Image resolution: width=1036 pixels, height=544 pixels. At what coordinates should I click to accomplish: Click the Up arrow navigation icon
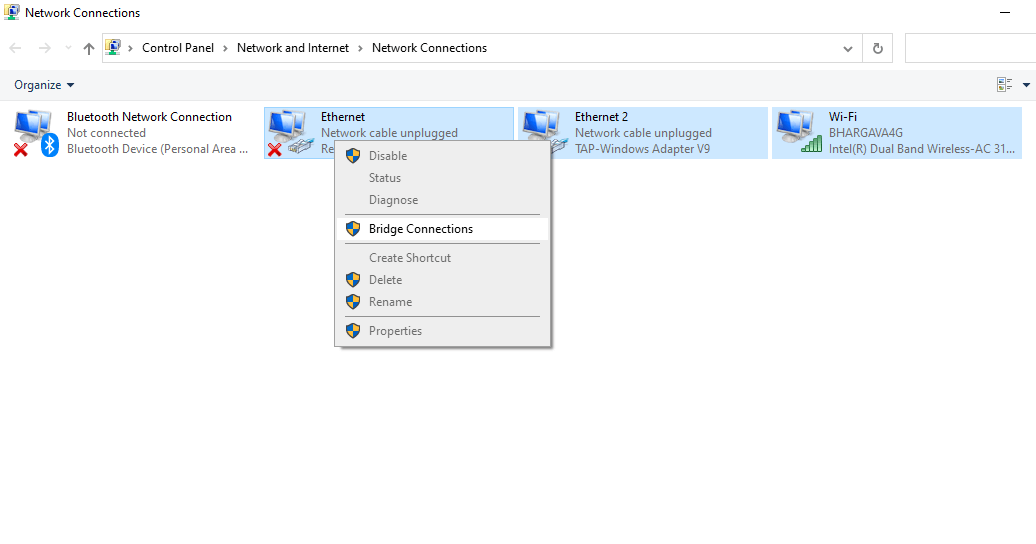coord(89,48)
